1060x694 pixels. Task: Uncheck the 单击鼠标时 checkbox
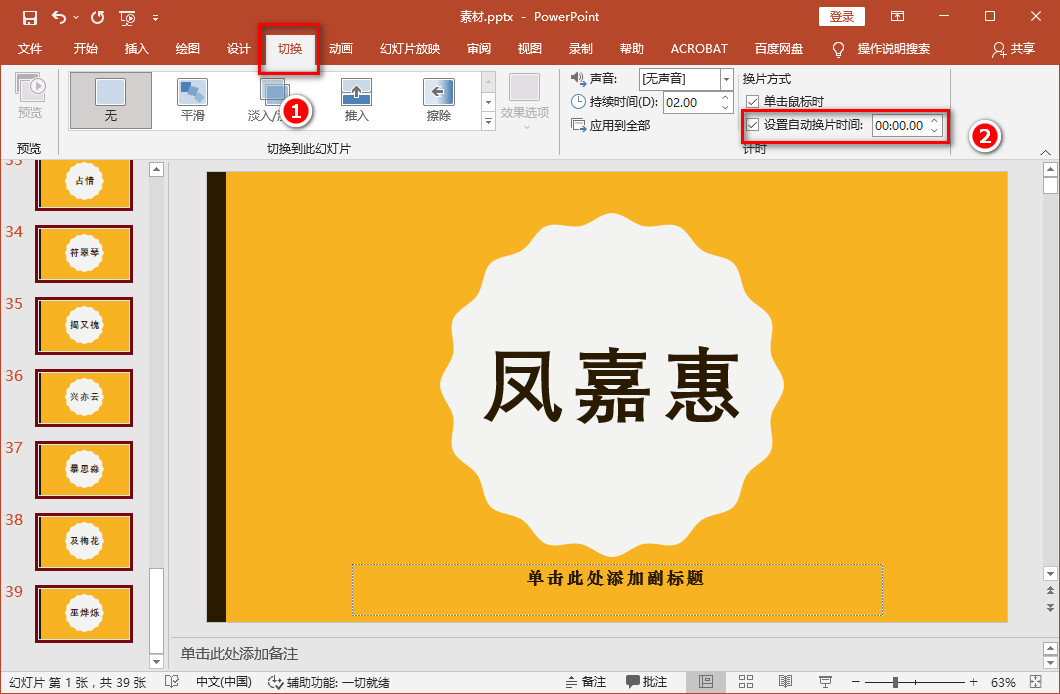(x=751, y=101)
